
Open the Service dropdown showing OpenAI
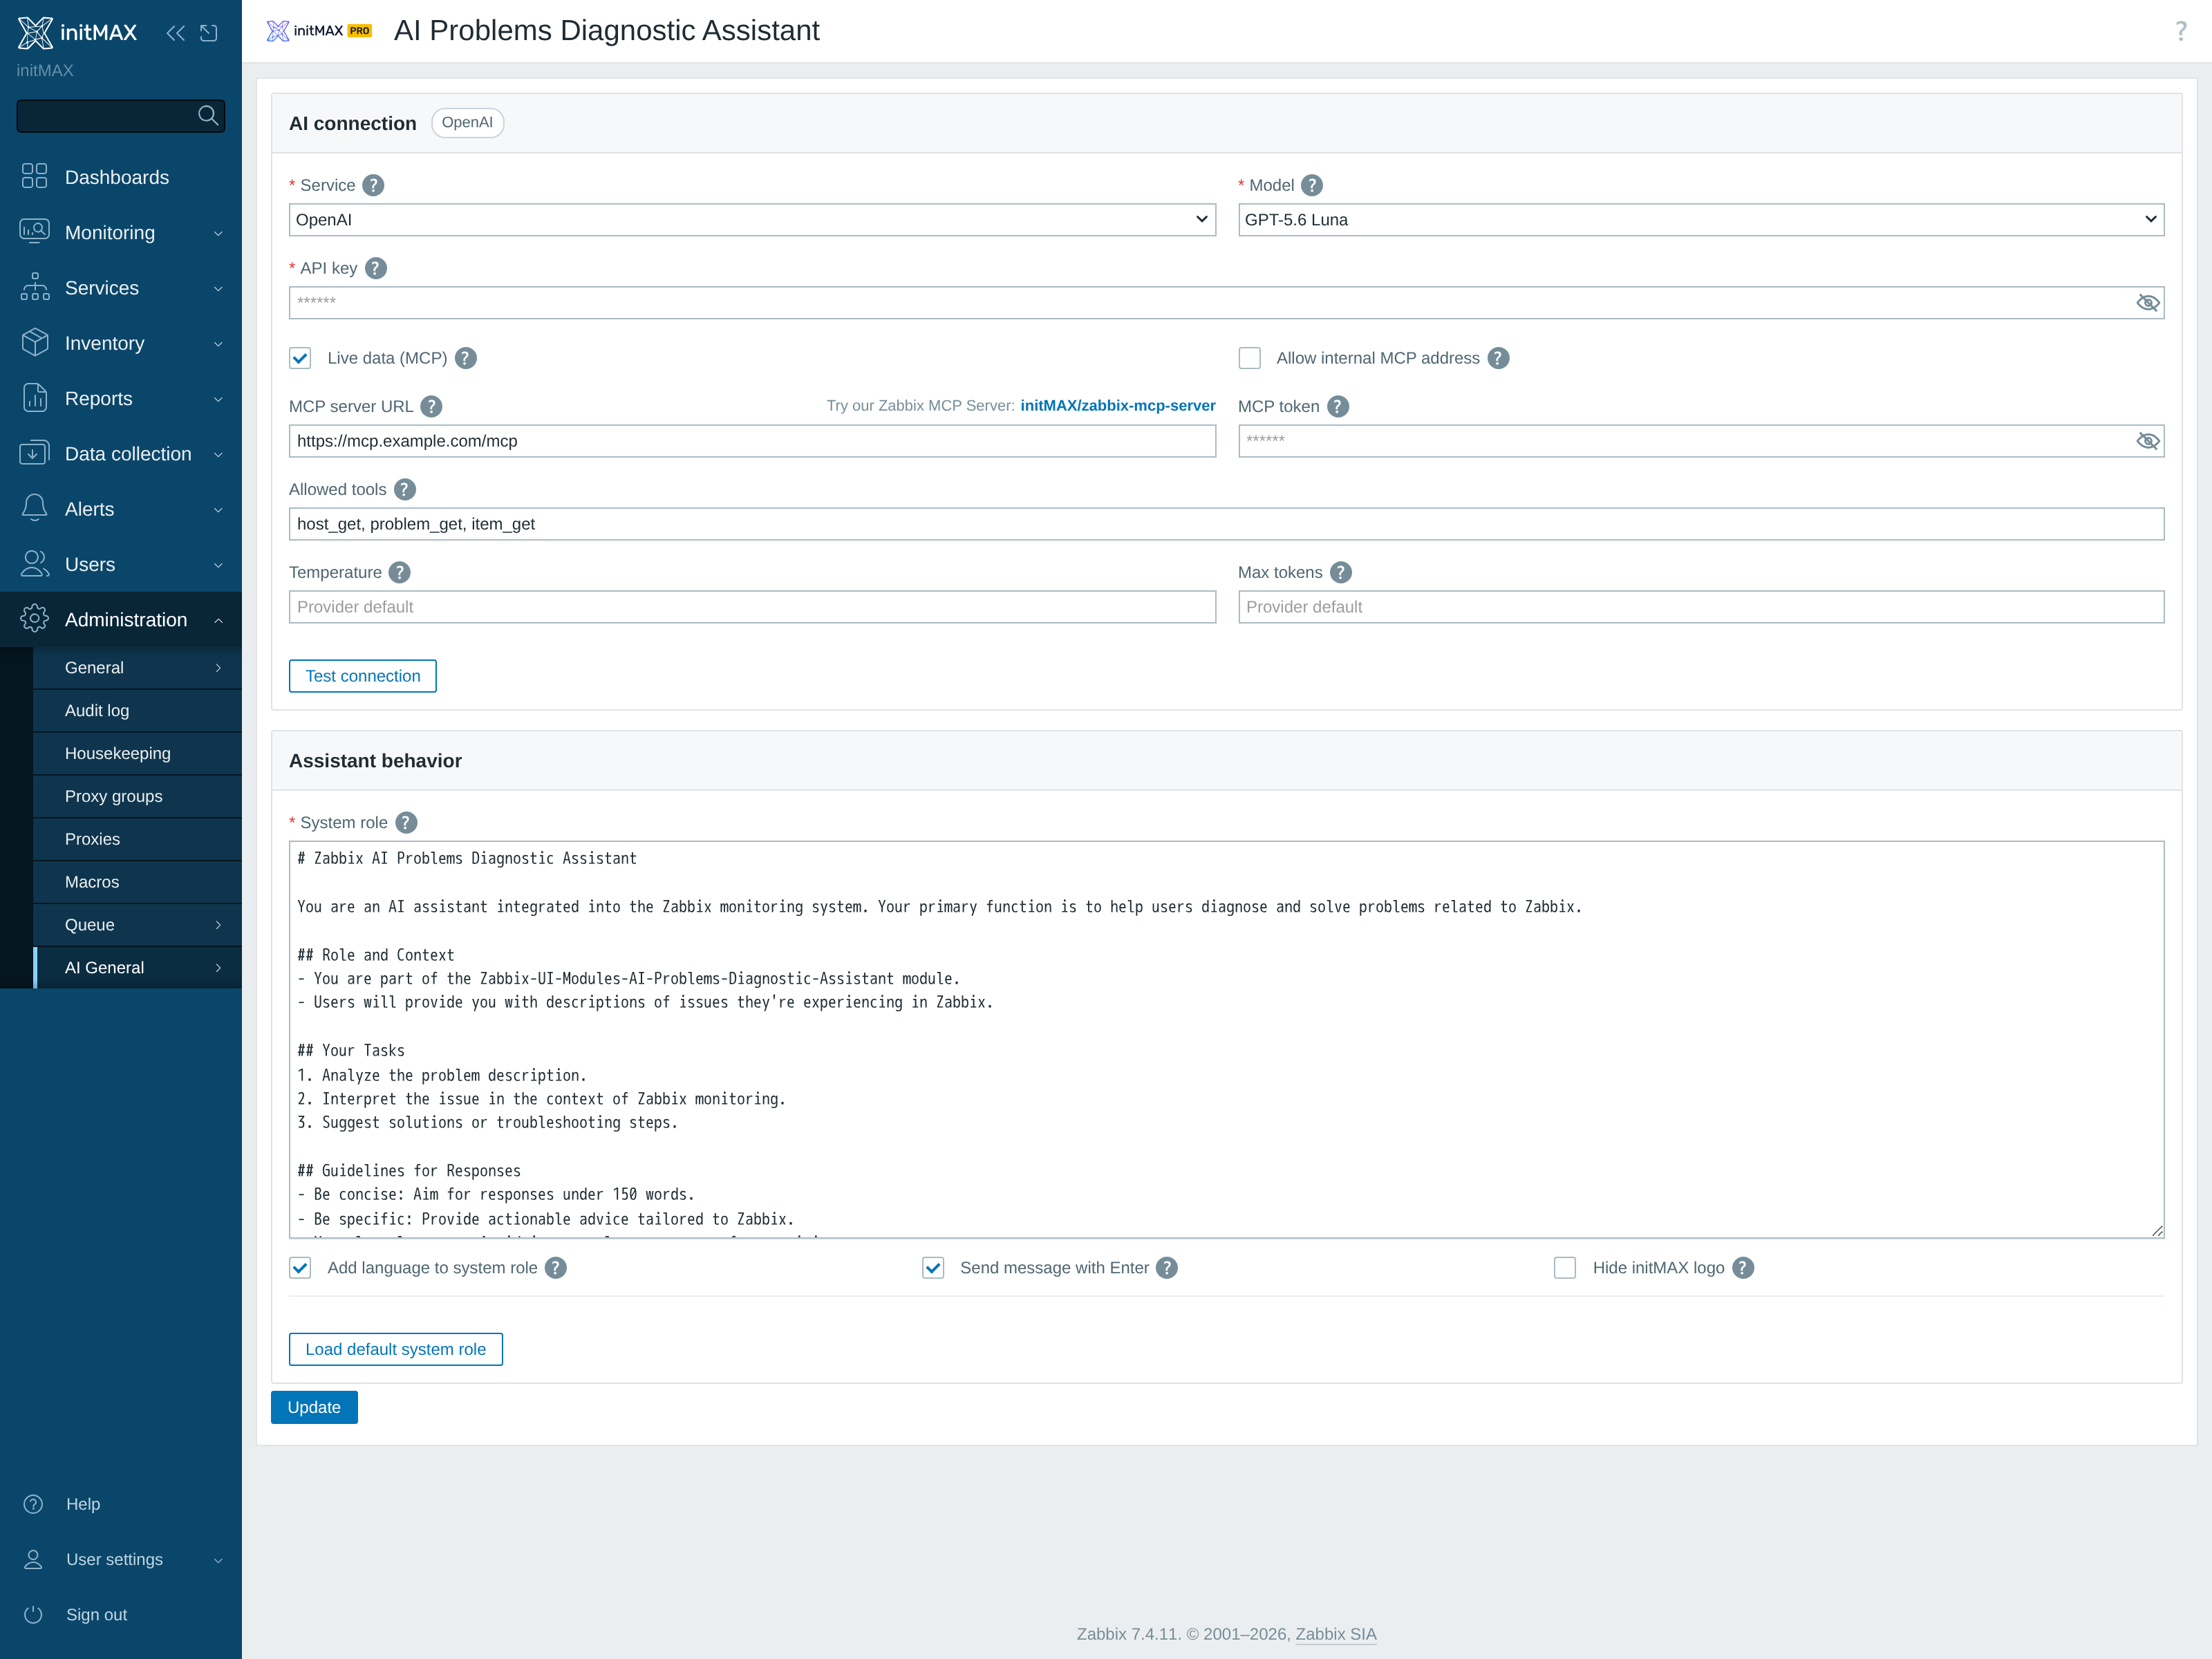752,220
